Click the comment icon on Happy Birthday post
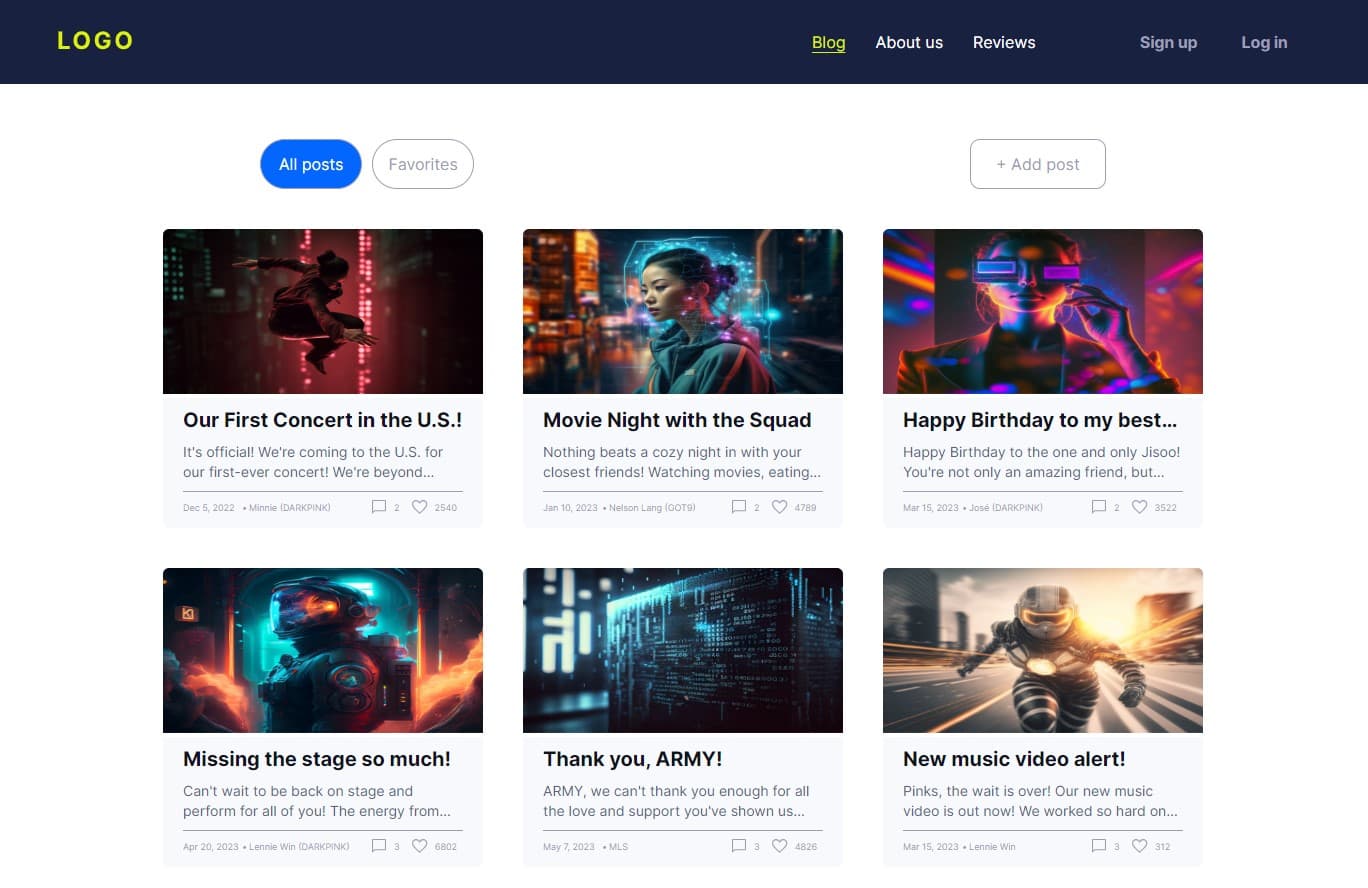This screenshot has width=1368, height=888. [x=1099, y=507]
